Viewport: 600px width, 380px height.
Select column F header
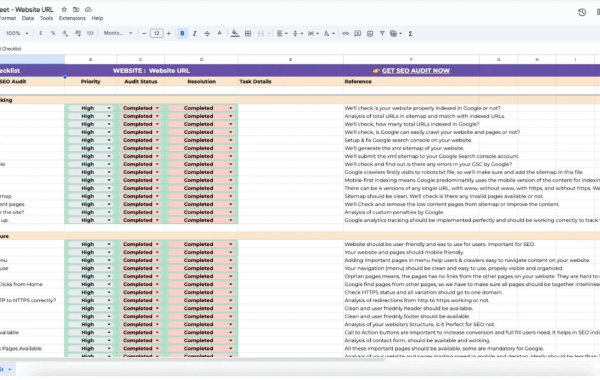pyautogui.click(x=411, y=59)
